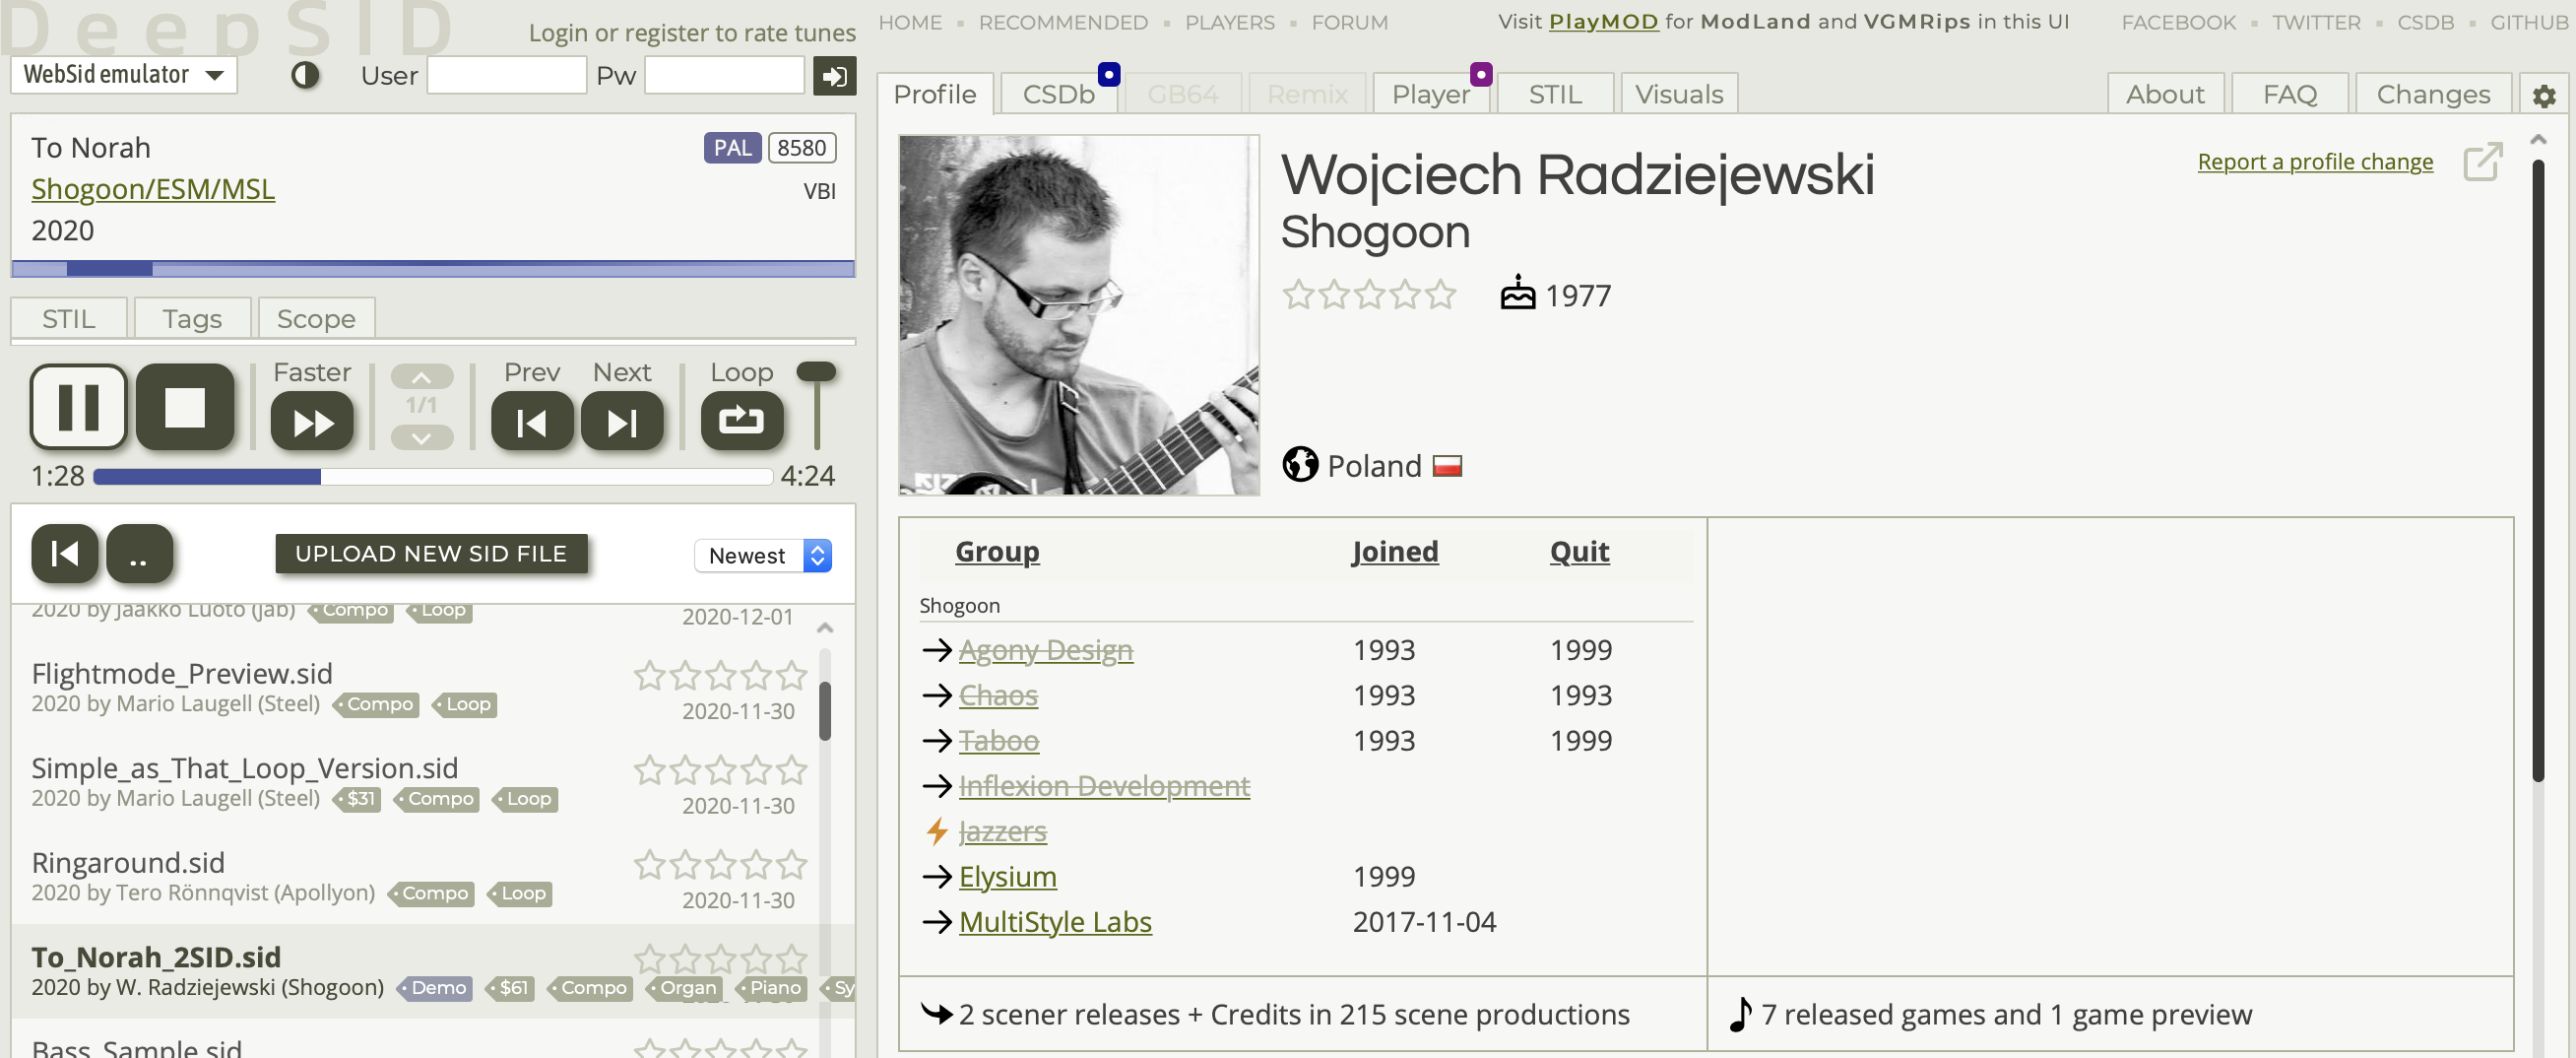Open the PlayMOD link
Viewport: 2576px width, 1058px height.
pyautogui.click(x=1603, y=22)
